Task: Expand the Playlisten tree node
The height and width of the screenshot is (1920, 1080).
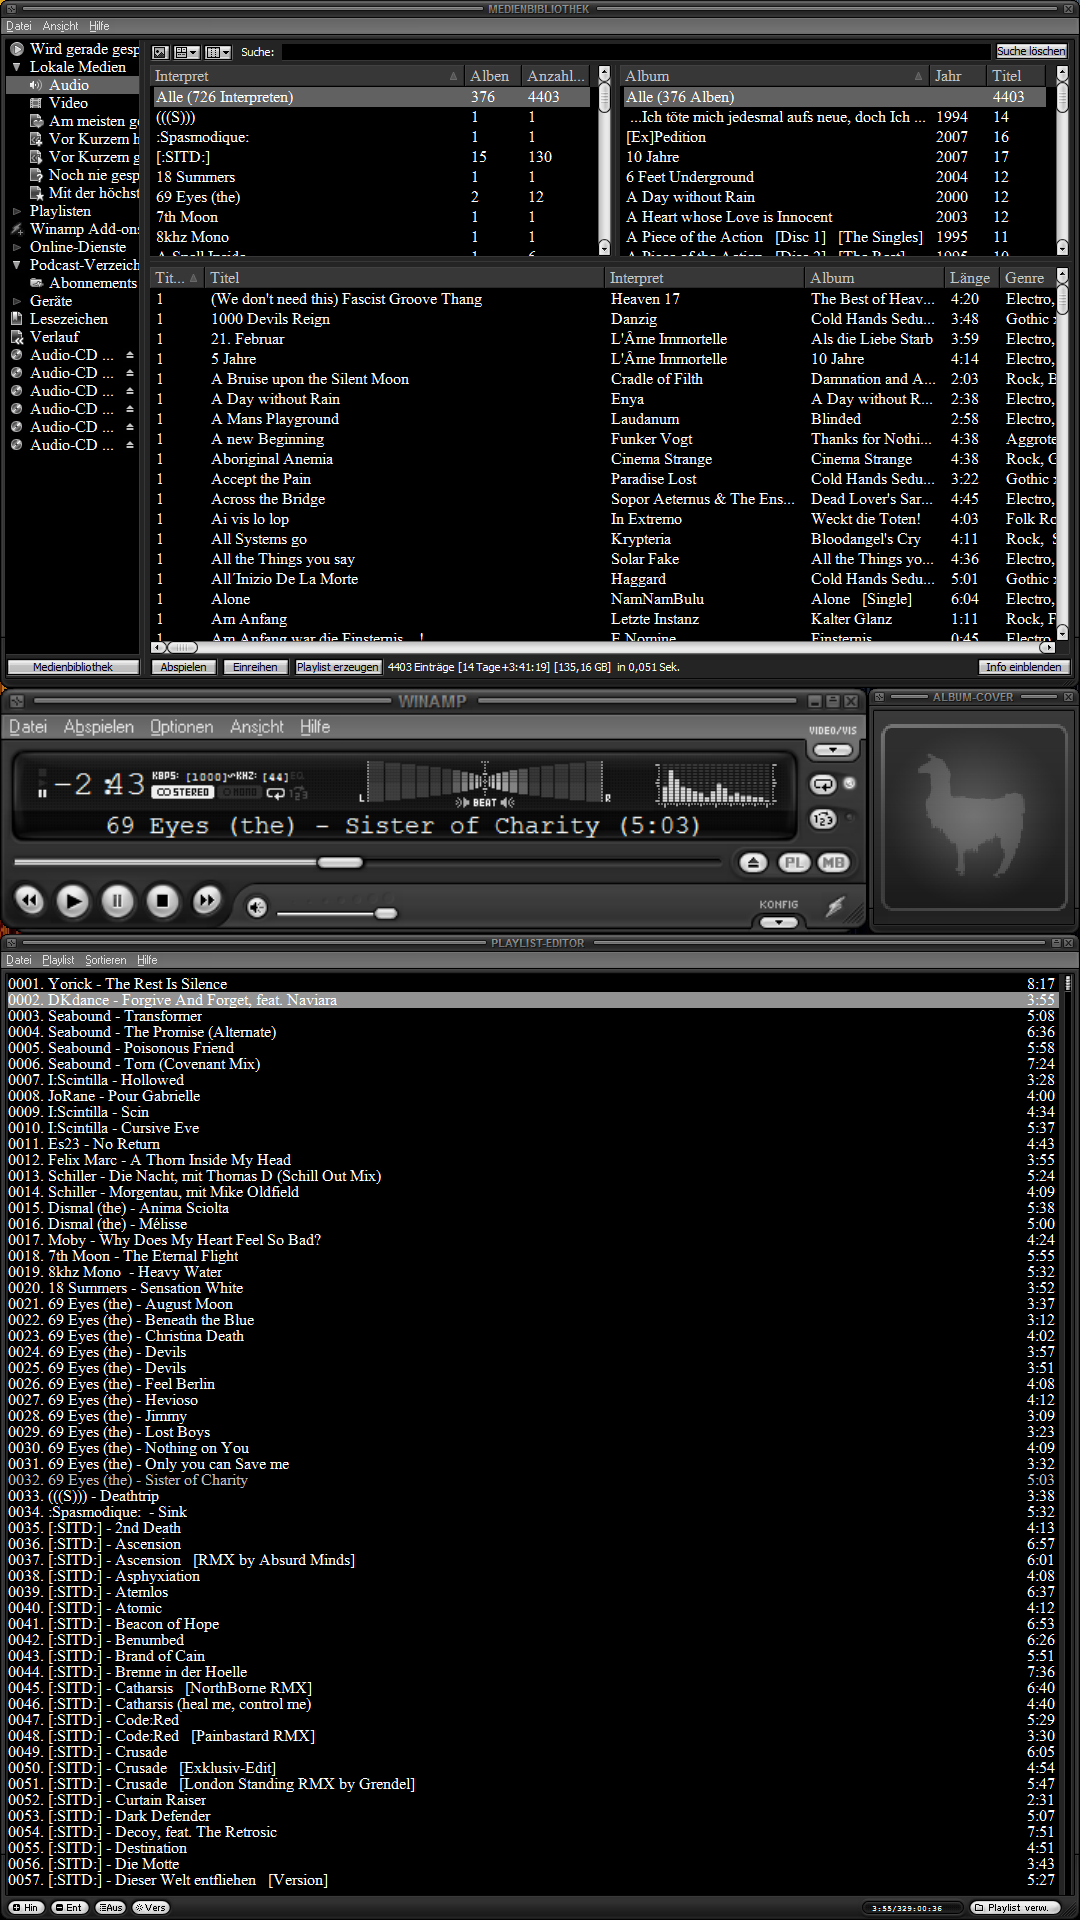Action: click(17, 211)
